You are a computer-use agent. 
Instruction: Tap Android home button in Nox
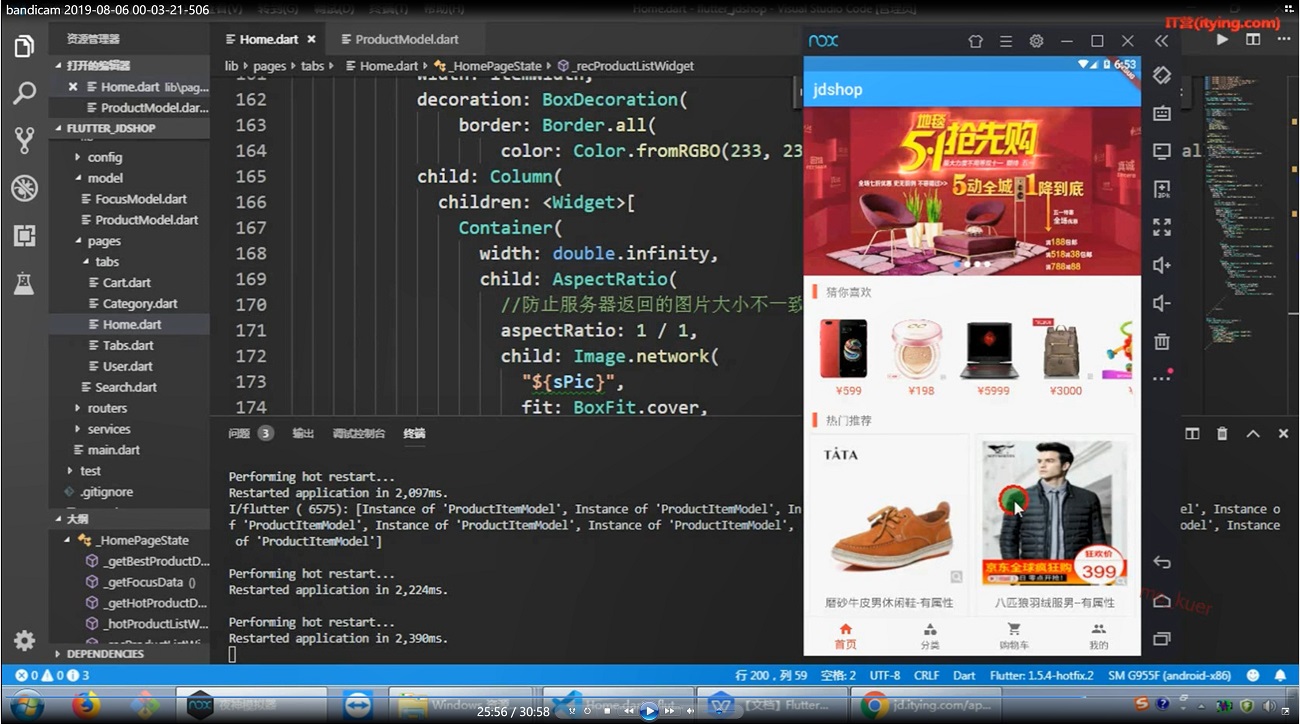(x=1161, y=601)
